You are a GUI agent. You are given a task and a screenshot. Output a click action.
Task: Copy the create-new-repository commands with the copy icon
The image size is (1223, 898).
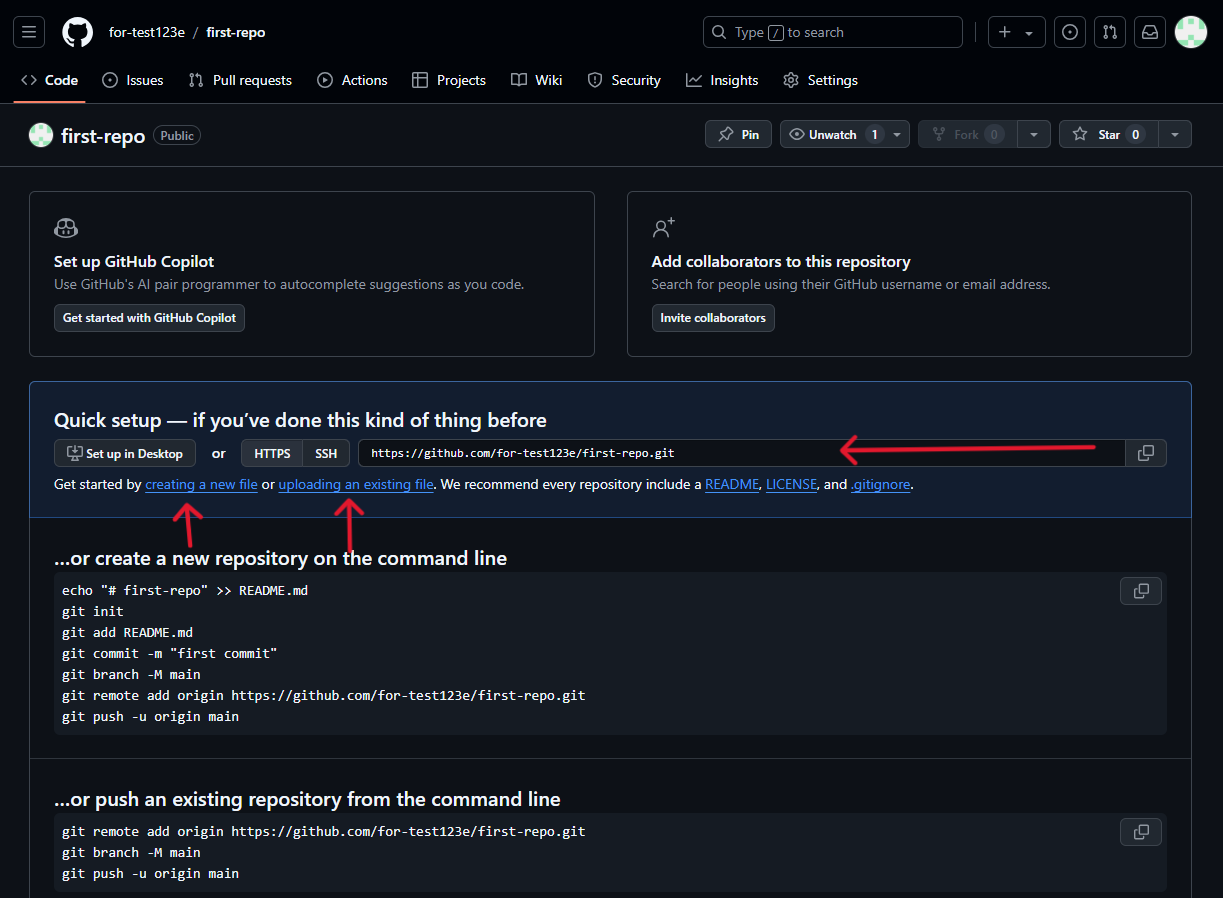tap(1140, 591)
